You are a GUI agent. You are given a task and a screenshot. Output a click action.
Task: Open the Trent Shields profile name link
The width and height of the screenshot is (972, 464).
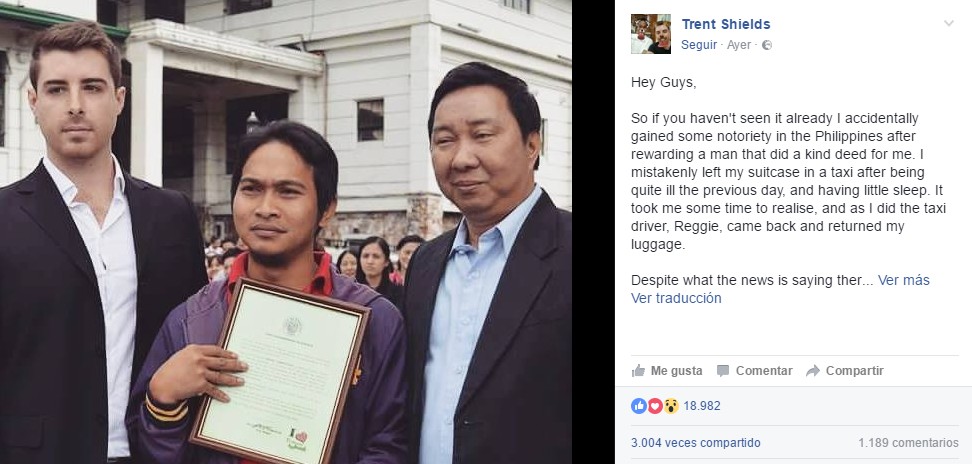pyautogui.click(x=726, y=24)
